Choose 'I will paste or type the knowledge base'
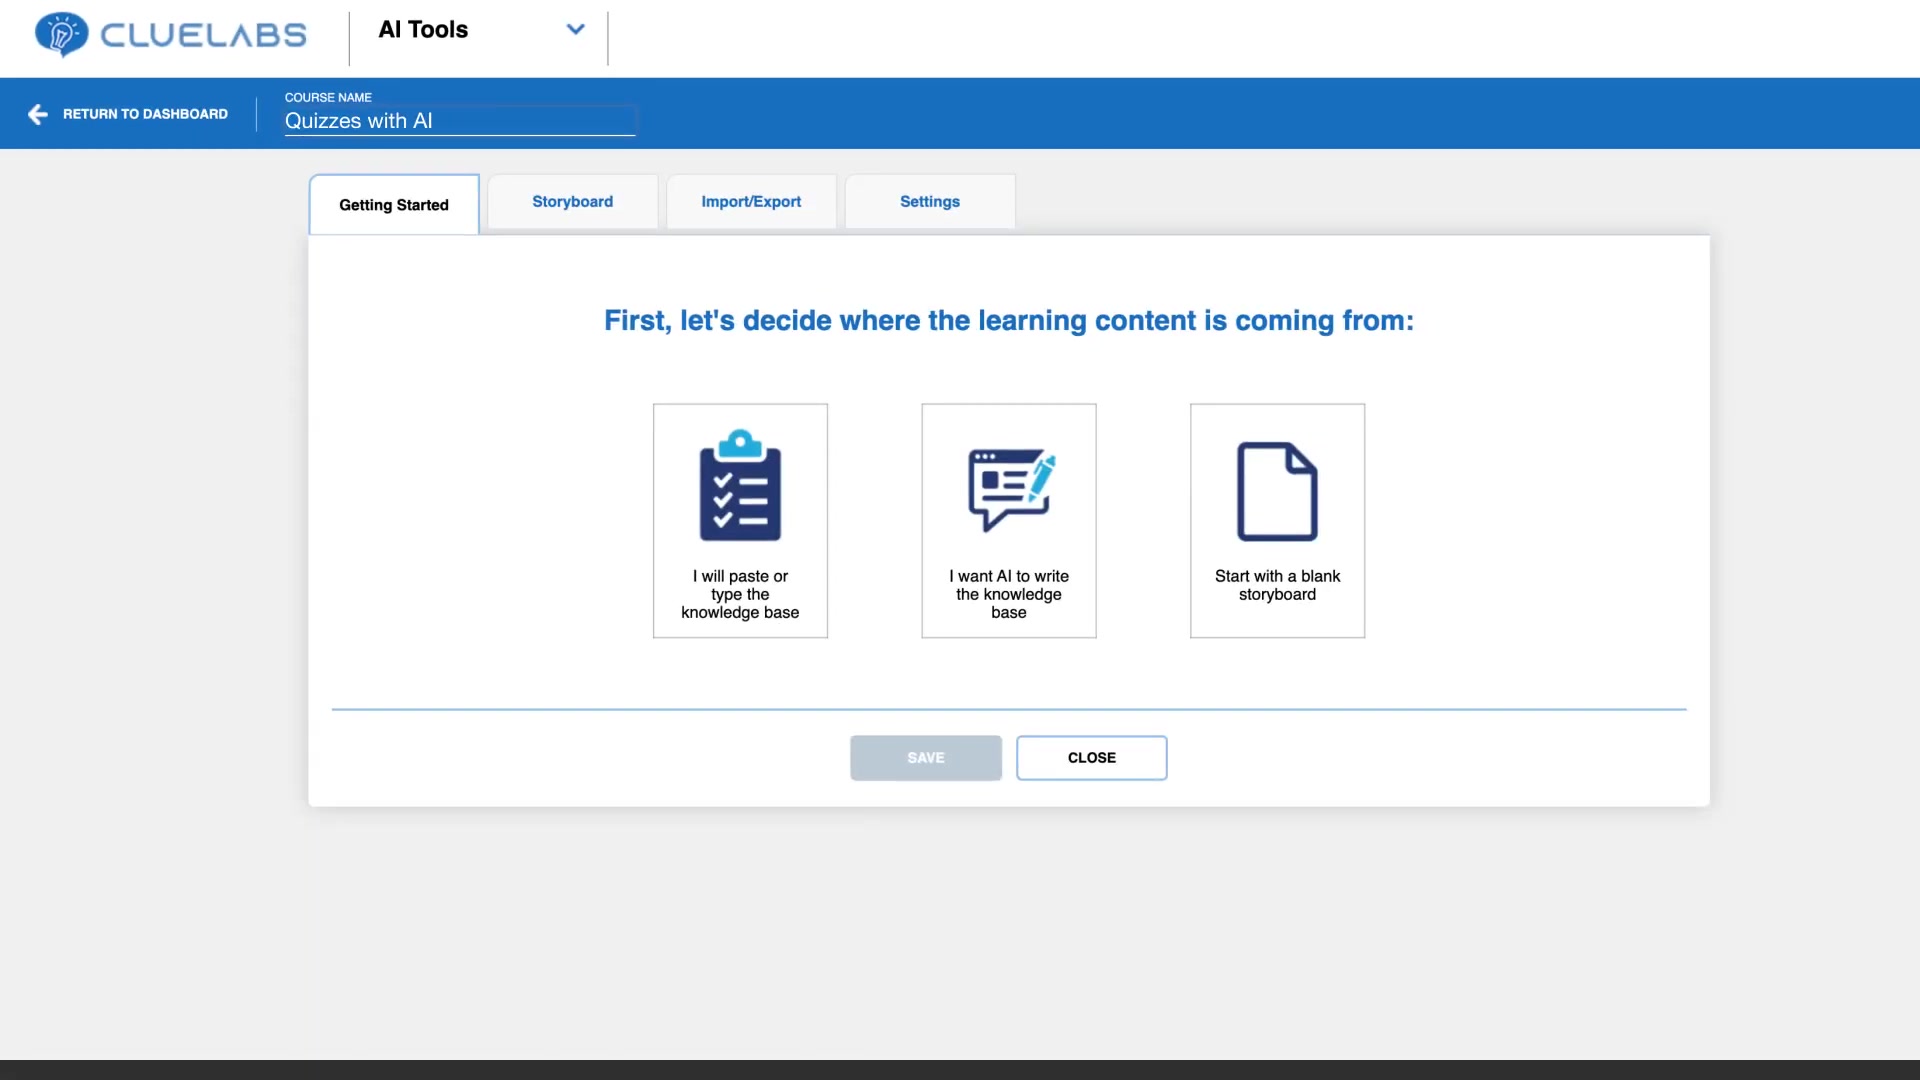Viewport: 1920px width, 1080px height. [740, 521]
